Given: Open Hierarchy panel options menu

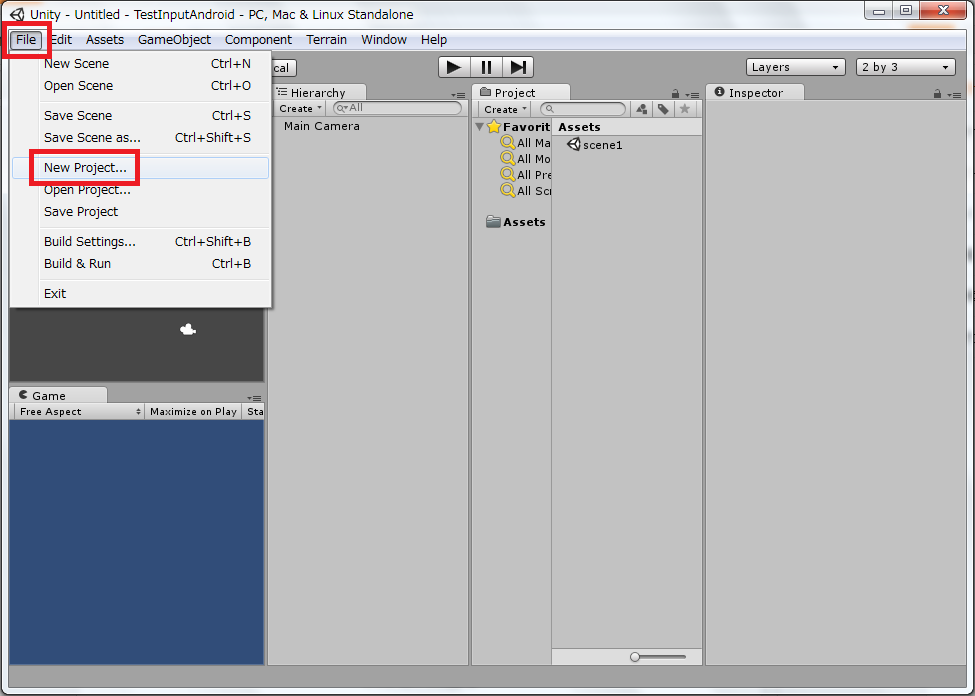Looking at the screenshot, I should [458, 95].
